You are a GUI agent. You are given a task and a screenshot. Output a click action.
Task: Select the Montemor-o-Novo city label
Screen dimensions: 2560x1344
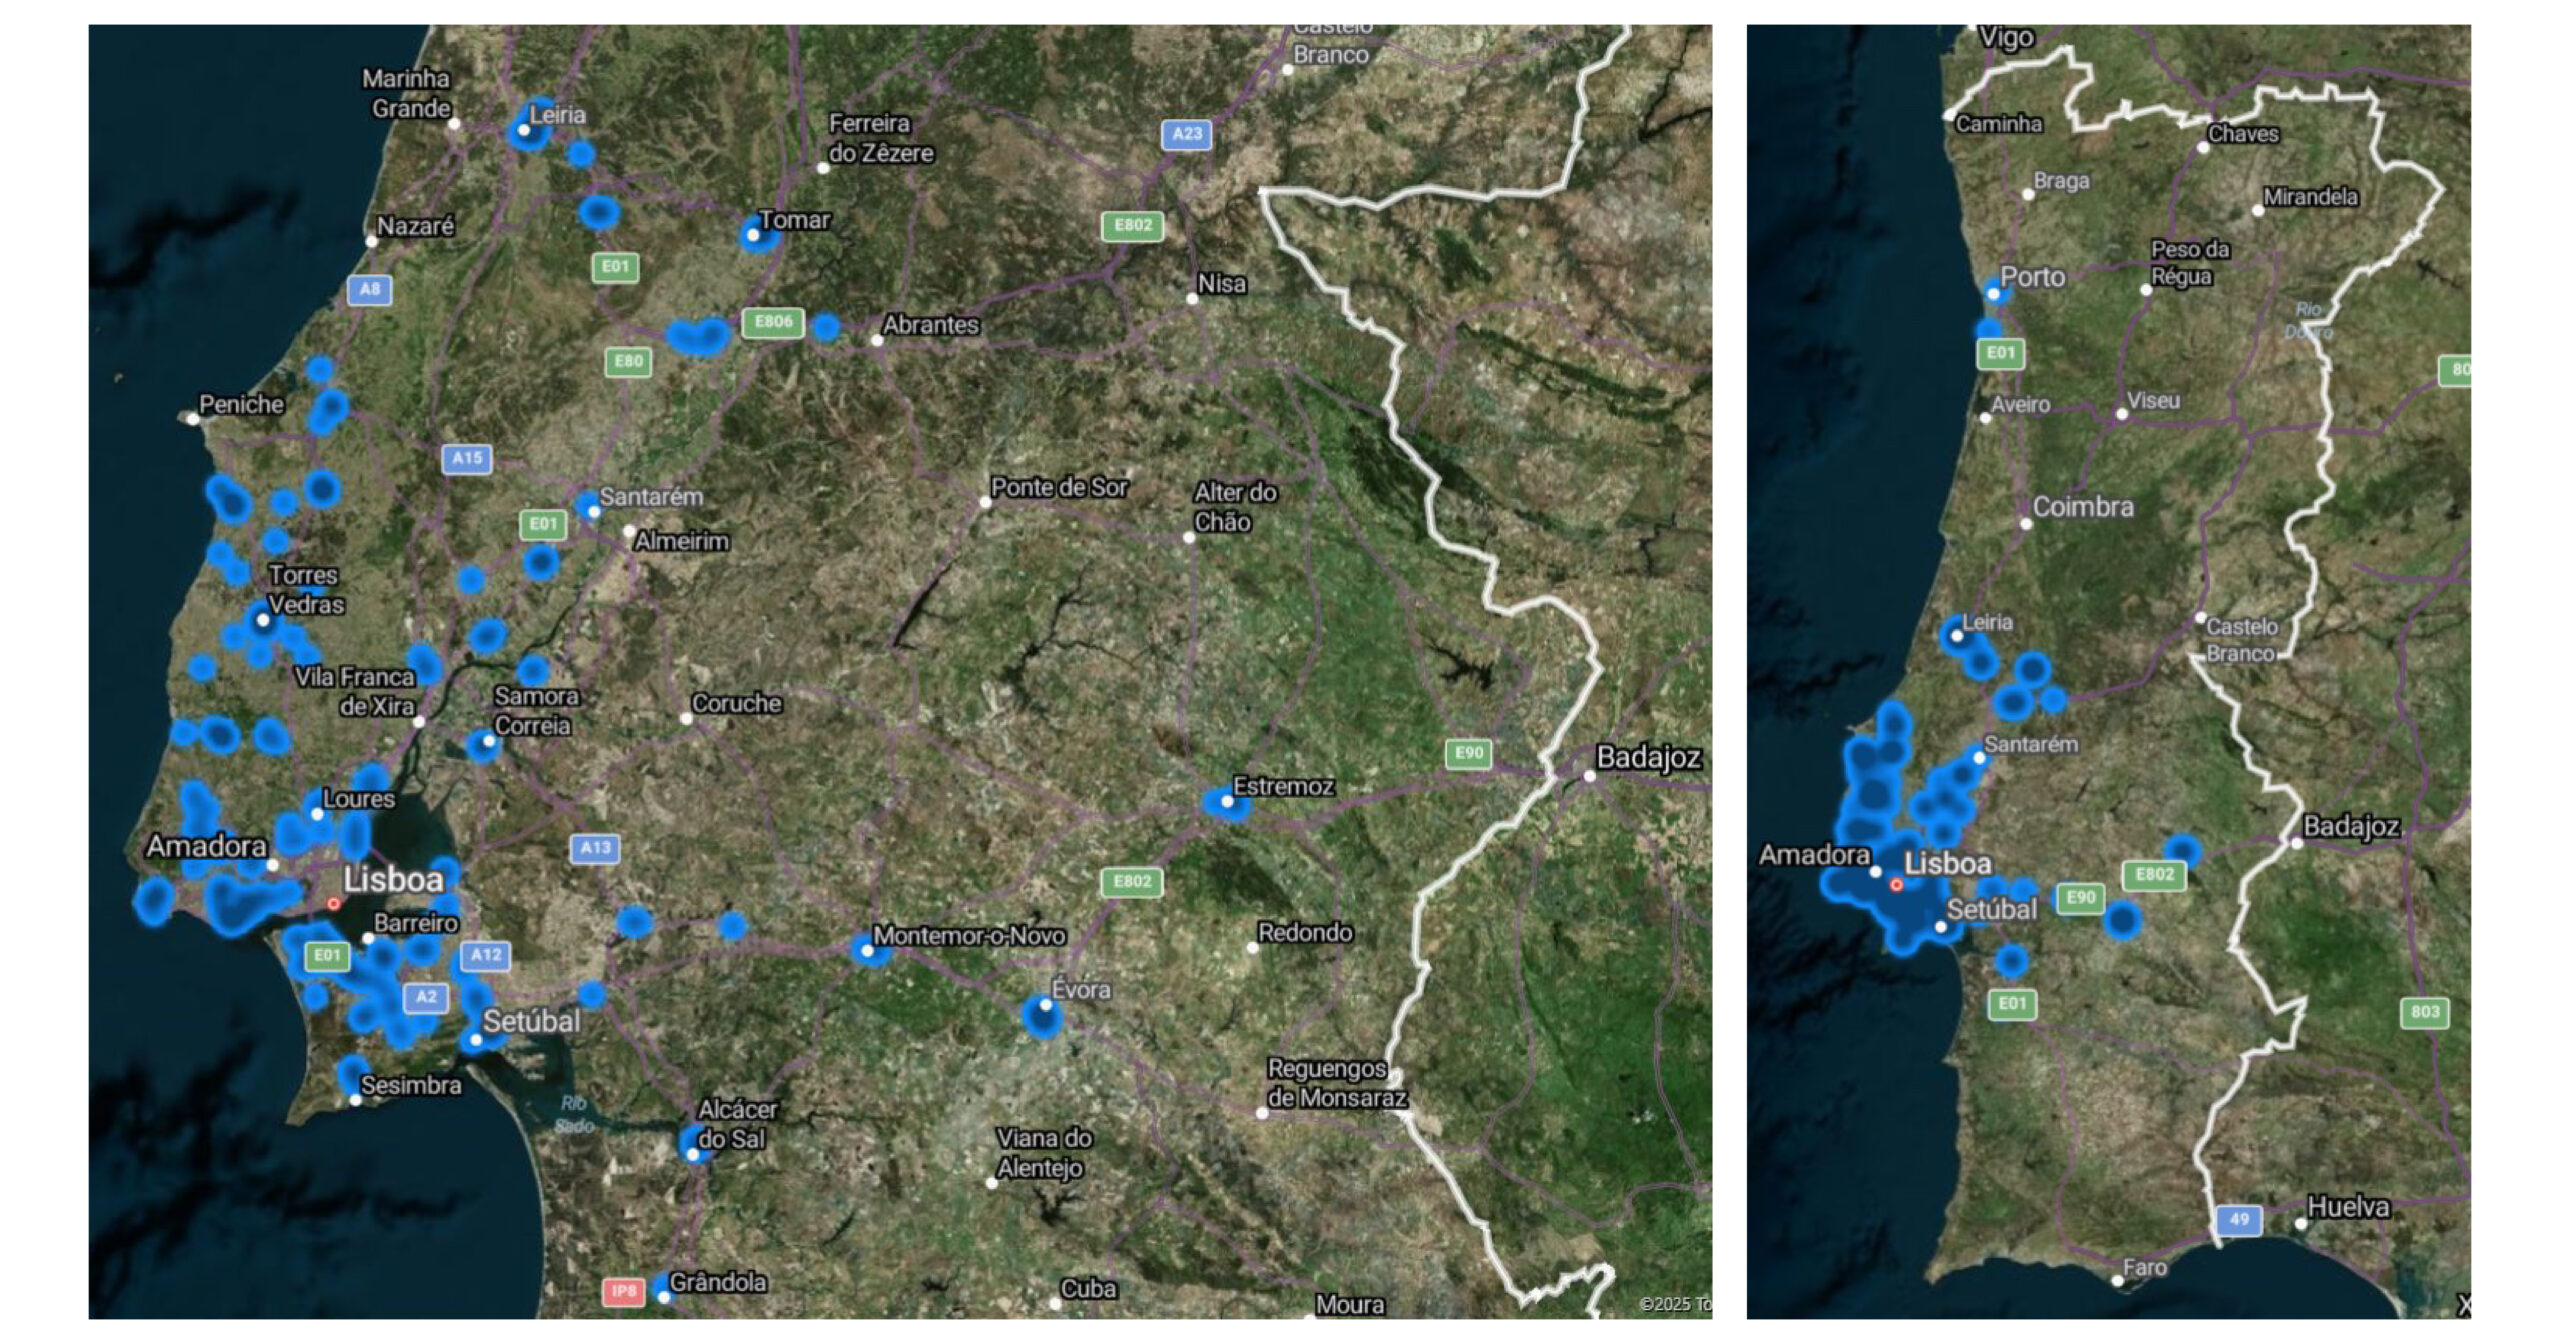968,936
